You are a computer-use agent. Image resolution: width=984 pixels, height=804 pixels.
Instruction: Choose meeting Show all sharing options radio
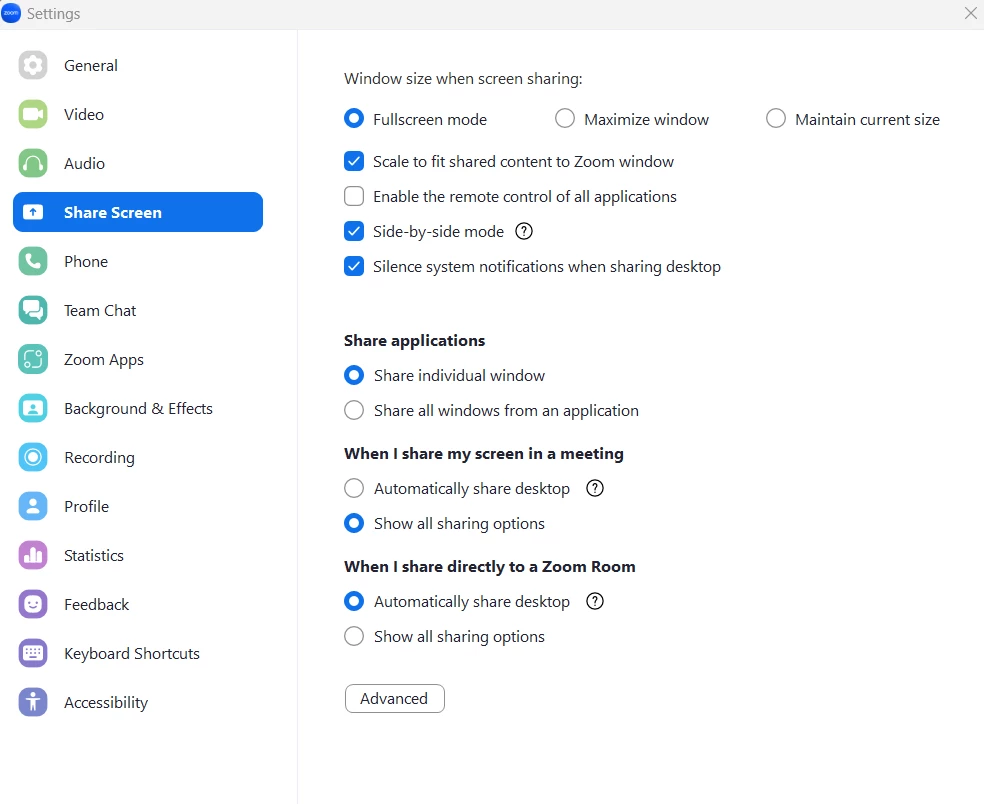pos(354,523)
